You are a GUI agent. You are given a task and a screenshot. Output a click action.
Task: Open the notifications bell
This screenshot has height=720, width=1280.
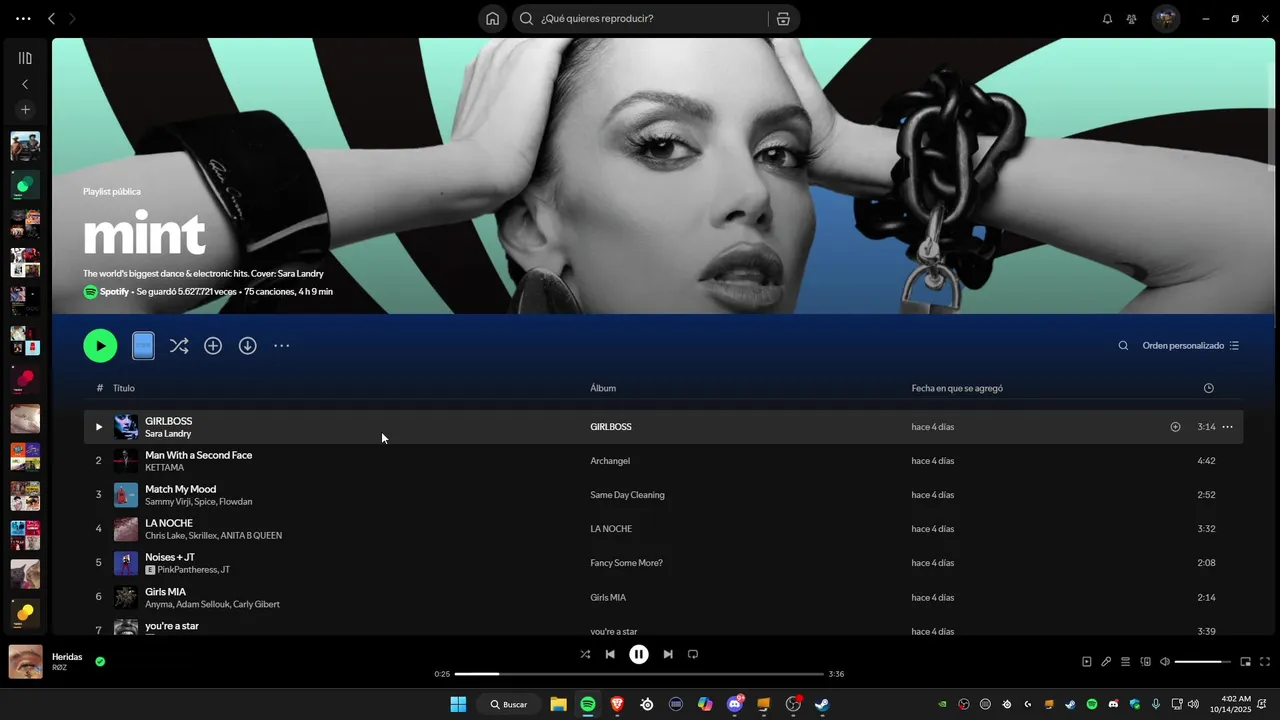point(1107,18)
